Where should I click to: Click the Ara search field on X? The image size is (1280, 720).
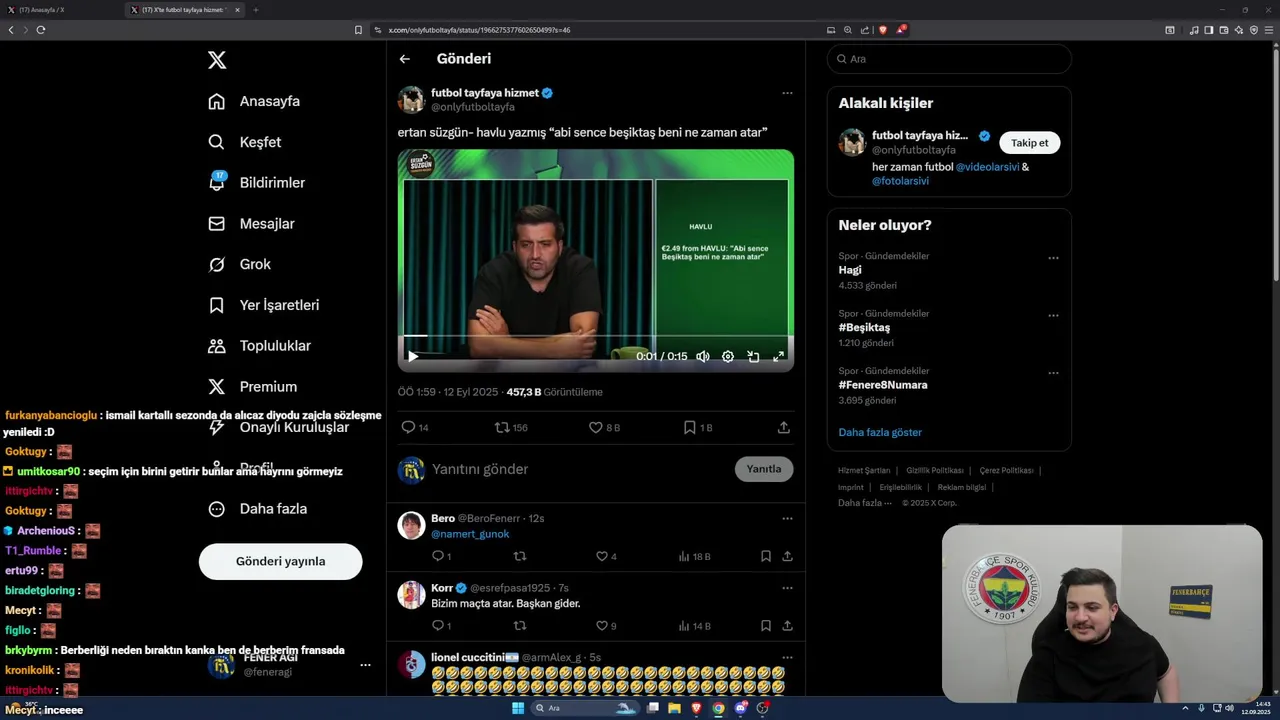click(x=949, y=59)
